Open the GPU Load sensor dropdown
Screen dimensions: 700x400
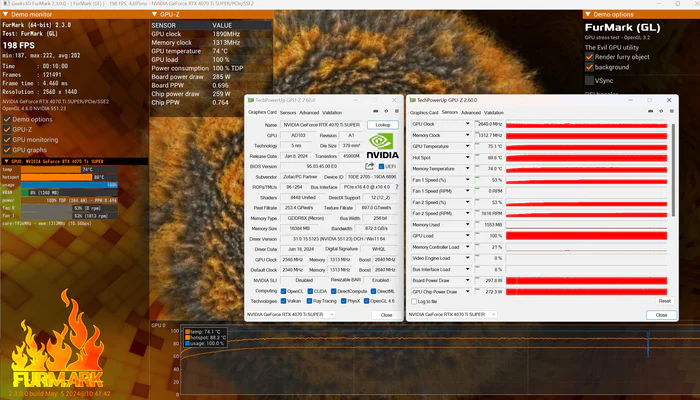[x=467, y=236]
